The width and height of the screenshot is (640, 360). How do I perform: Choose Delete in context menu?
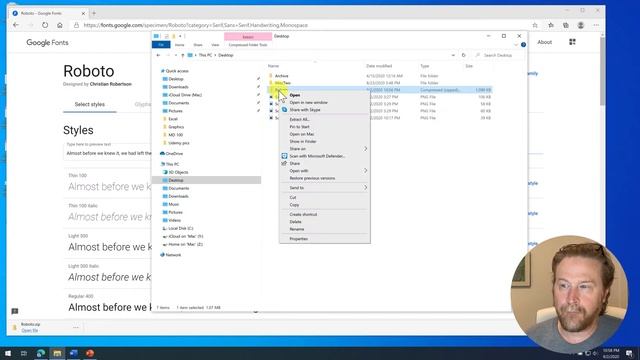click(296, 222)
